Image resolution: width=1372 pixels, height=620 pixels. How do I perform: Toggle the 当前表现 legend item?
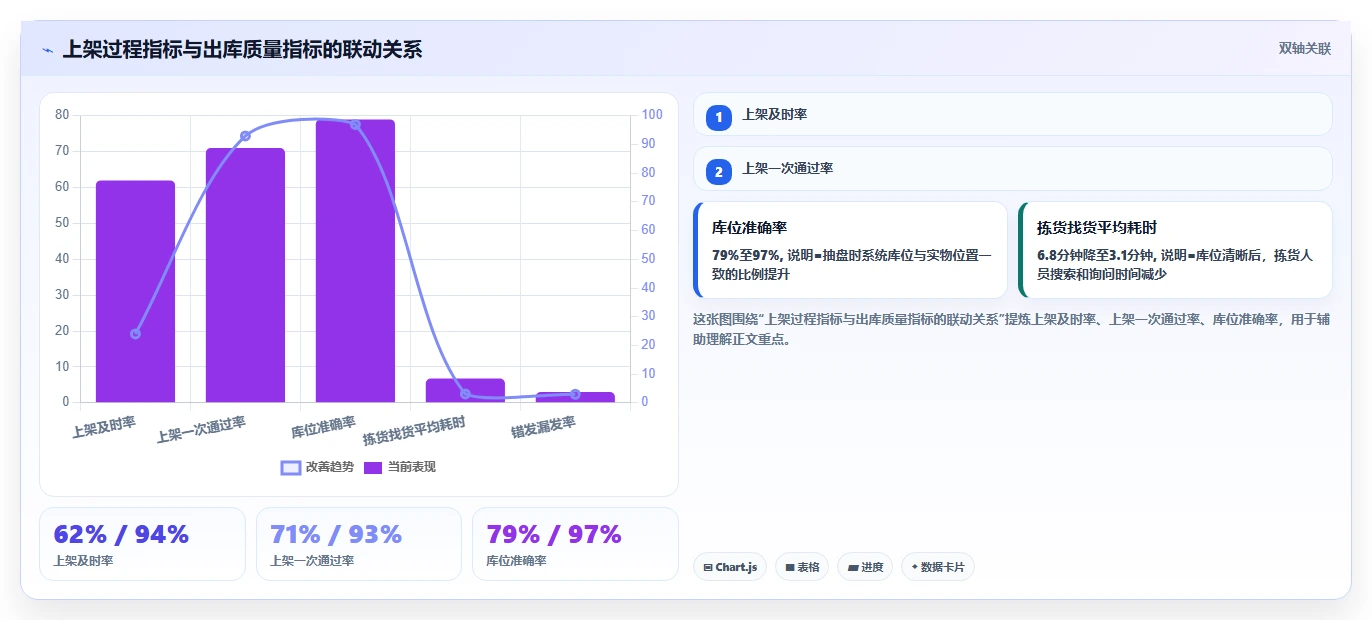400,467
